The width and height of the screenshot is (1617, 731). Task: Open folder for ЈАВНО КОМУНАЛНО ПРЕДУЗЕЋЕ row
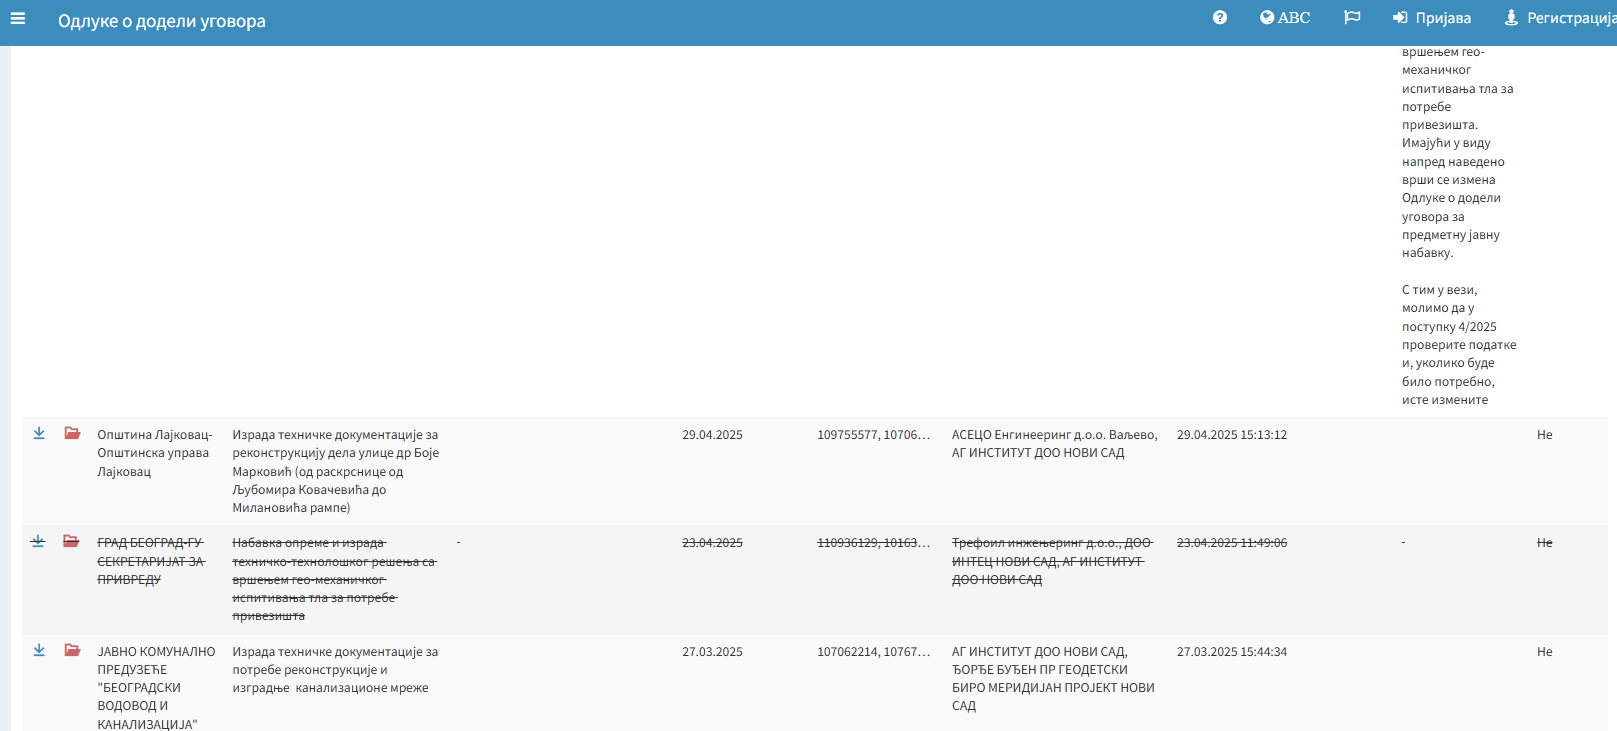(72, 651)
